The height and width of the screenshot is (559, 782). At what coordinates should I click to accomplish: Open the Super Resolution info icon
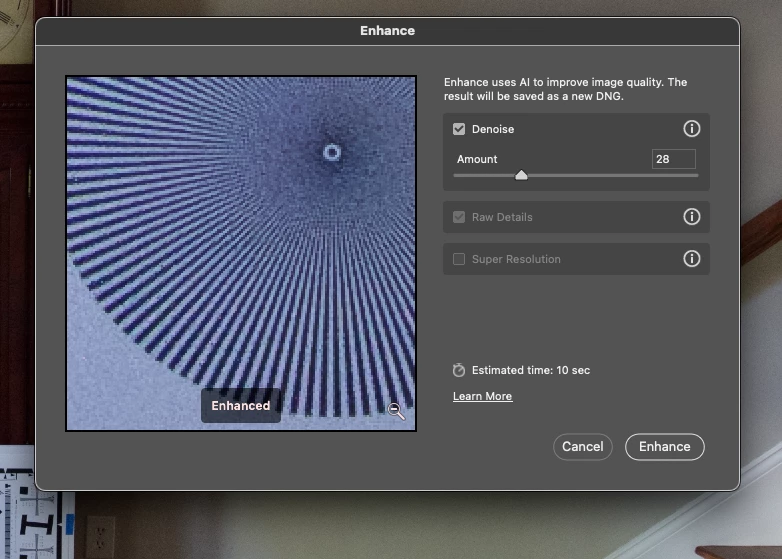tap(691, 258)
